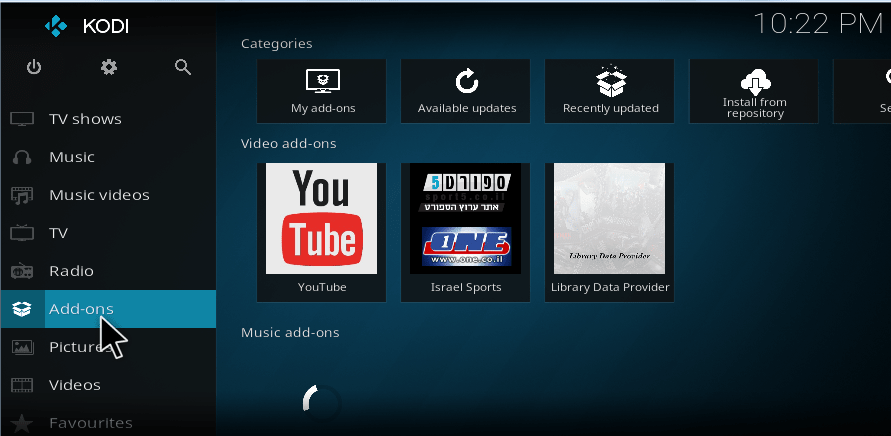Click the Recently updated box icon

tap(611, 81)
